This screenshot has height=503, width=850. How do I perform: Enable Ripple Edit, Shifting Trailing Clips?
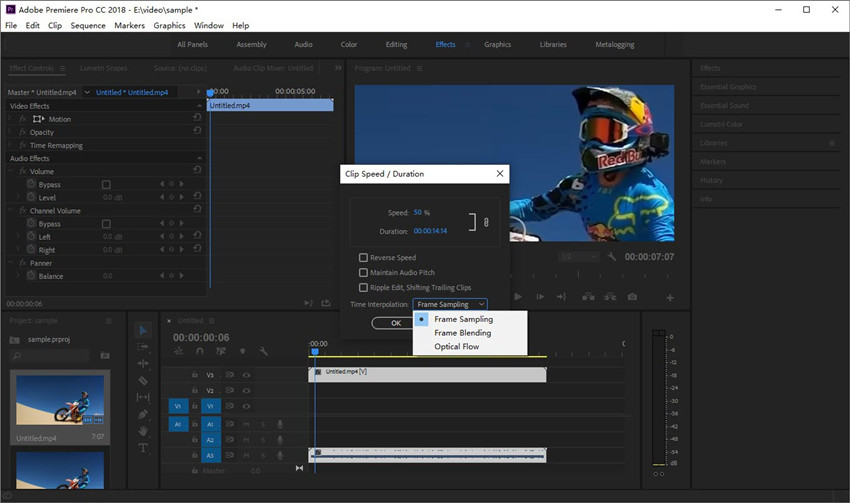363,287
